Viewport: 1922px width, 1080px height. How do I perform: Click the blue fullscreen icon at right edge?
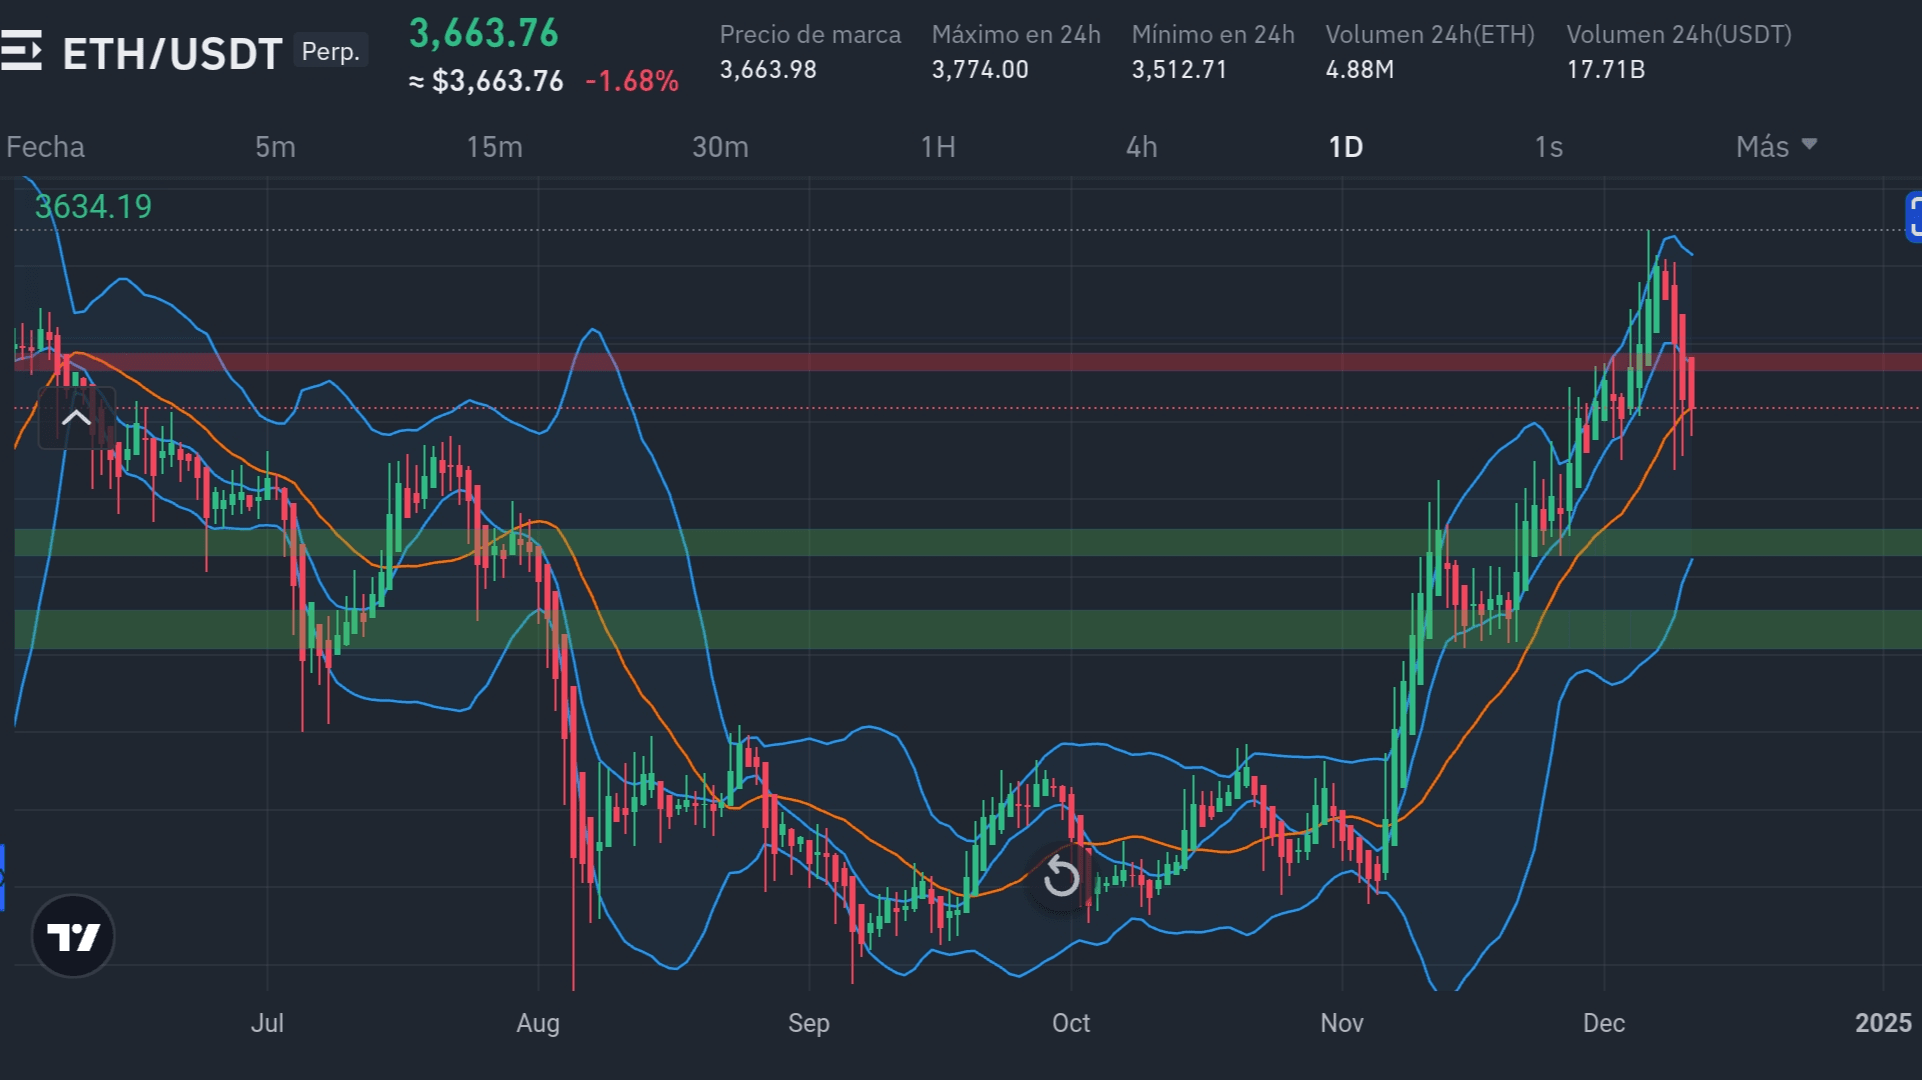(1913, 217)
